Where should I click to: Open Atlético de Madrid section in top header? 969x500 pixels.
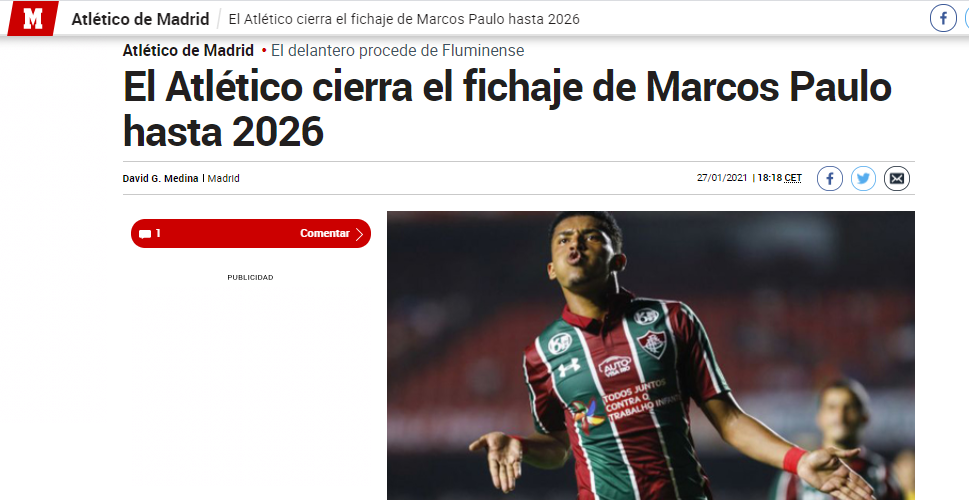140,19
